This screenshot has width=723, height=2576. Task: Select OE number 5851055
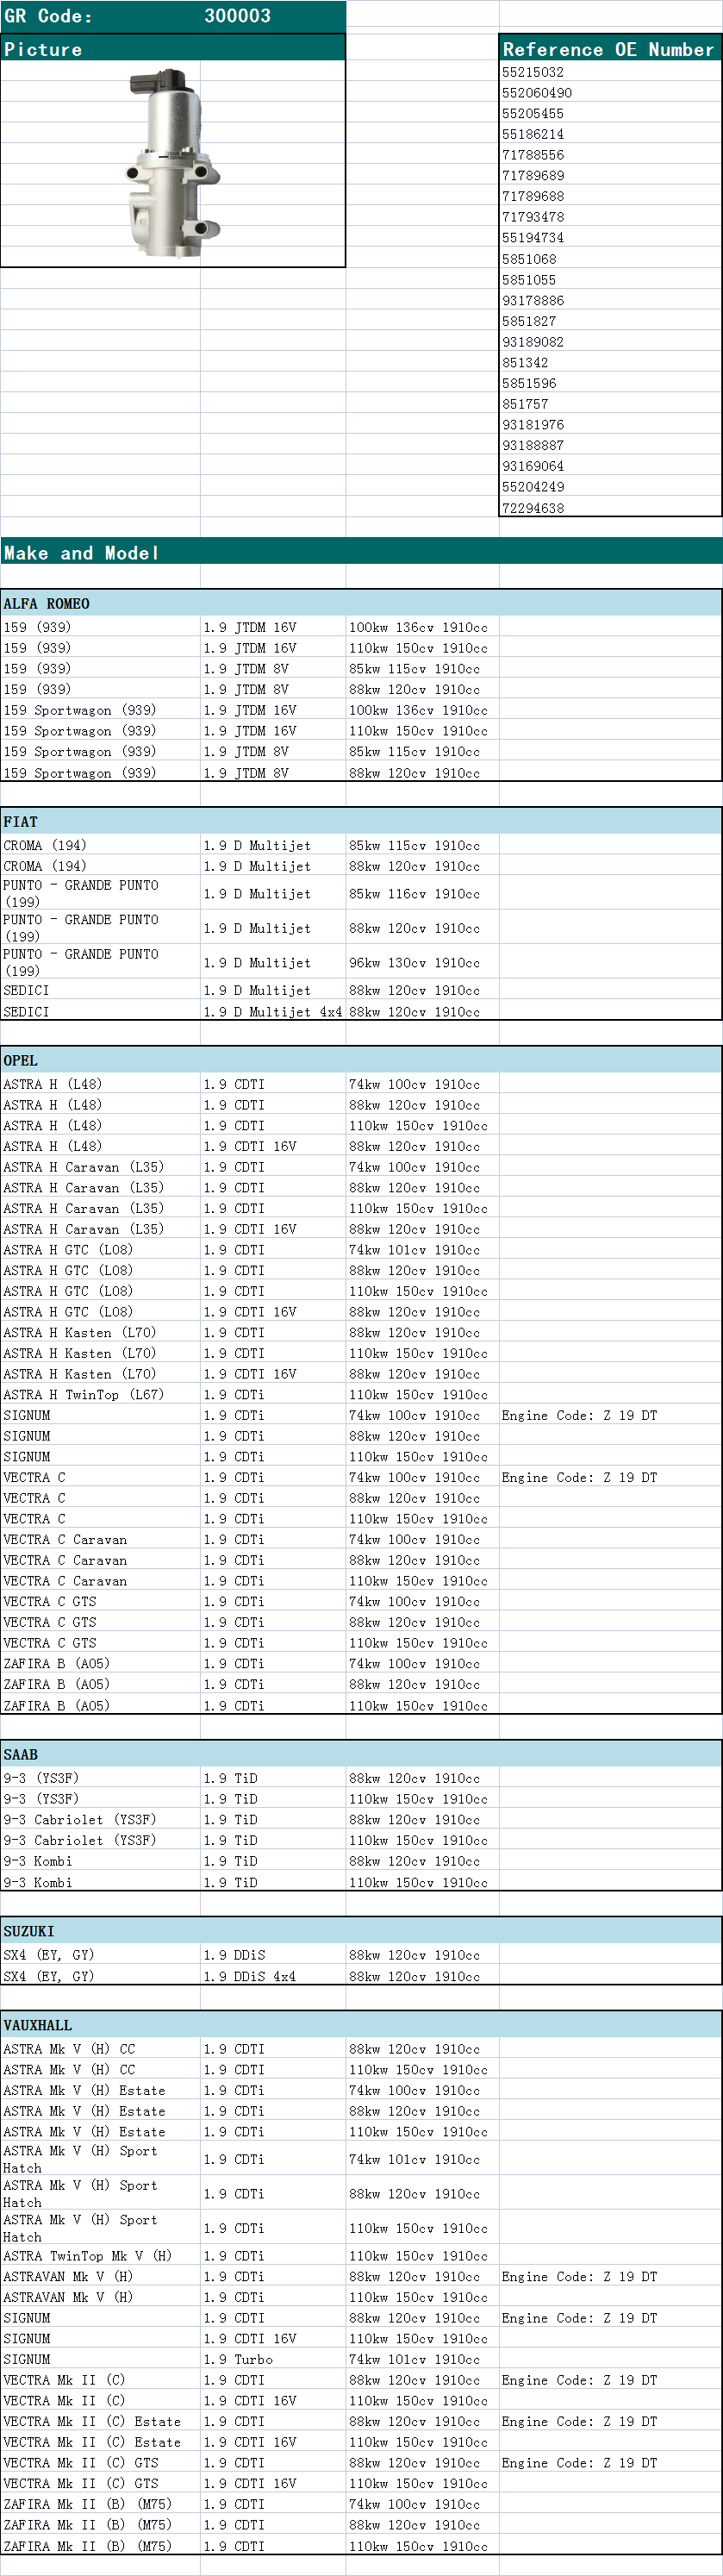coord(529,280)
